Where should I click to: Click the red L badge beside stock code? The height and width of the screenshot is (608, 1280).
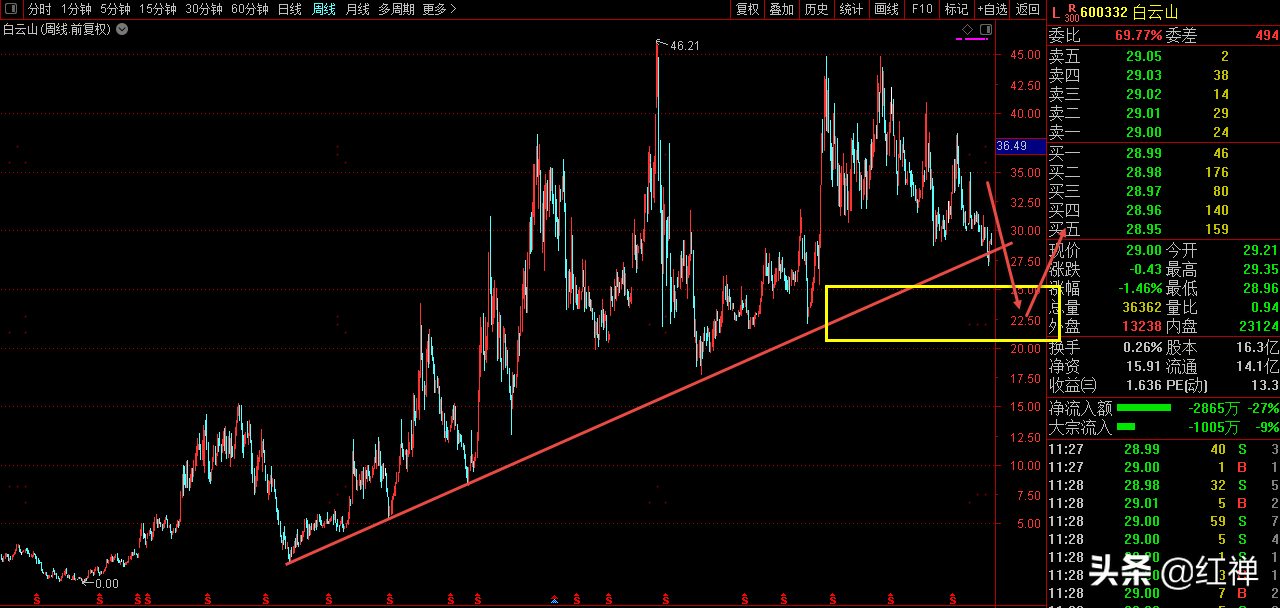pos(1054,11)
